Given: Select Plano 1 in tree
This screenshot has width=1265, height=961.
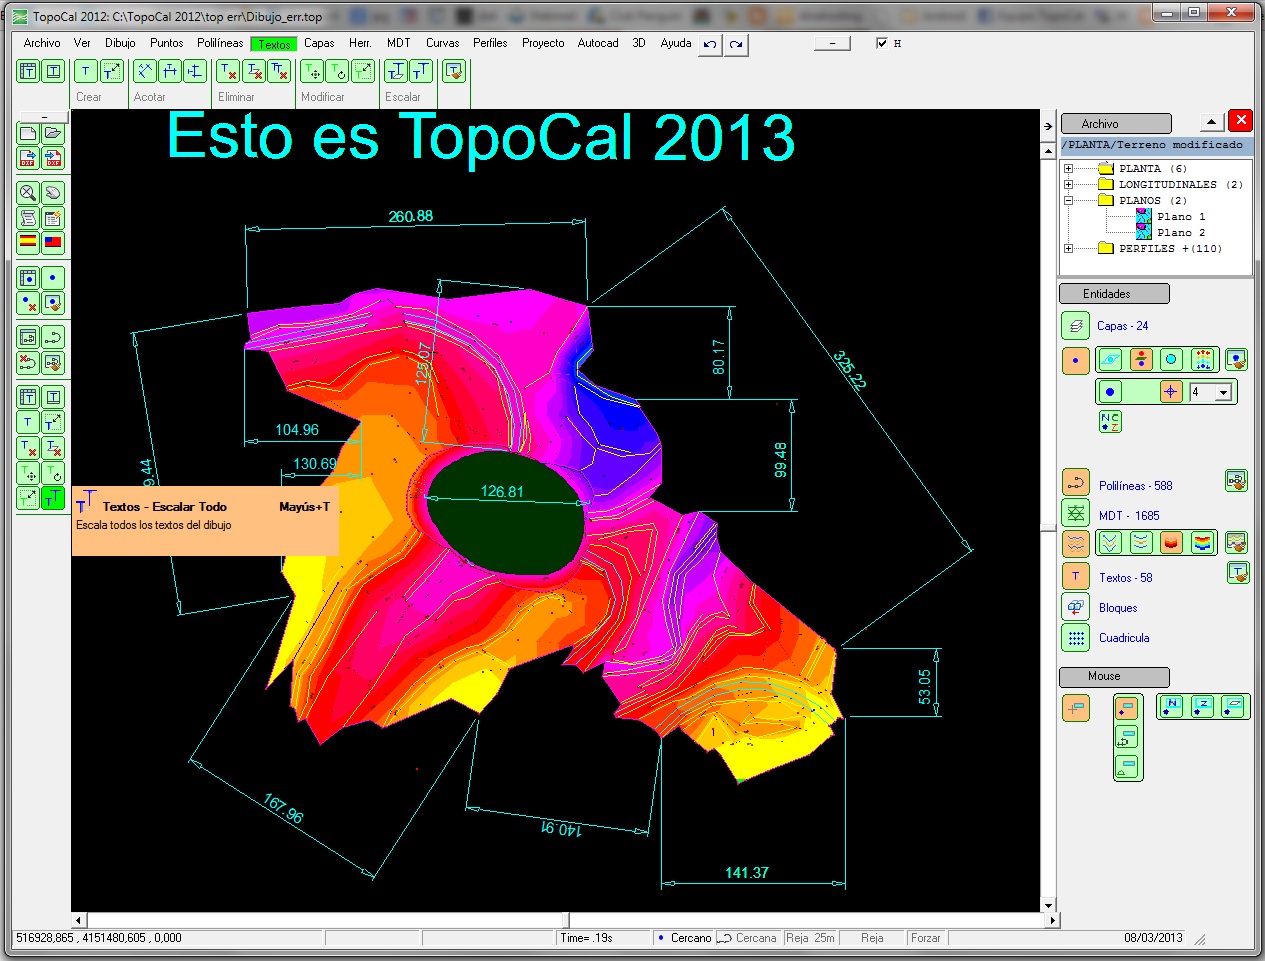Looking at the screenshot, I should (x=1181, y=216).
